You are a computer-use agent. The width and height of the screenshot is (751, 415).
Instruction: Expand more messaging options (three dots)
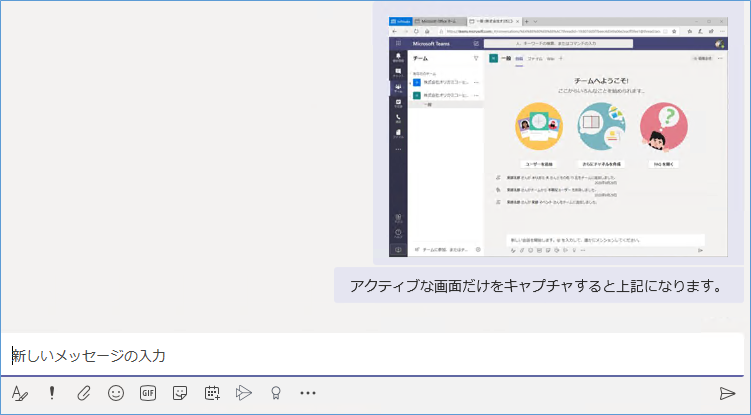click(308, 393)
